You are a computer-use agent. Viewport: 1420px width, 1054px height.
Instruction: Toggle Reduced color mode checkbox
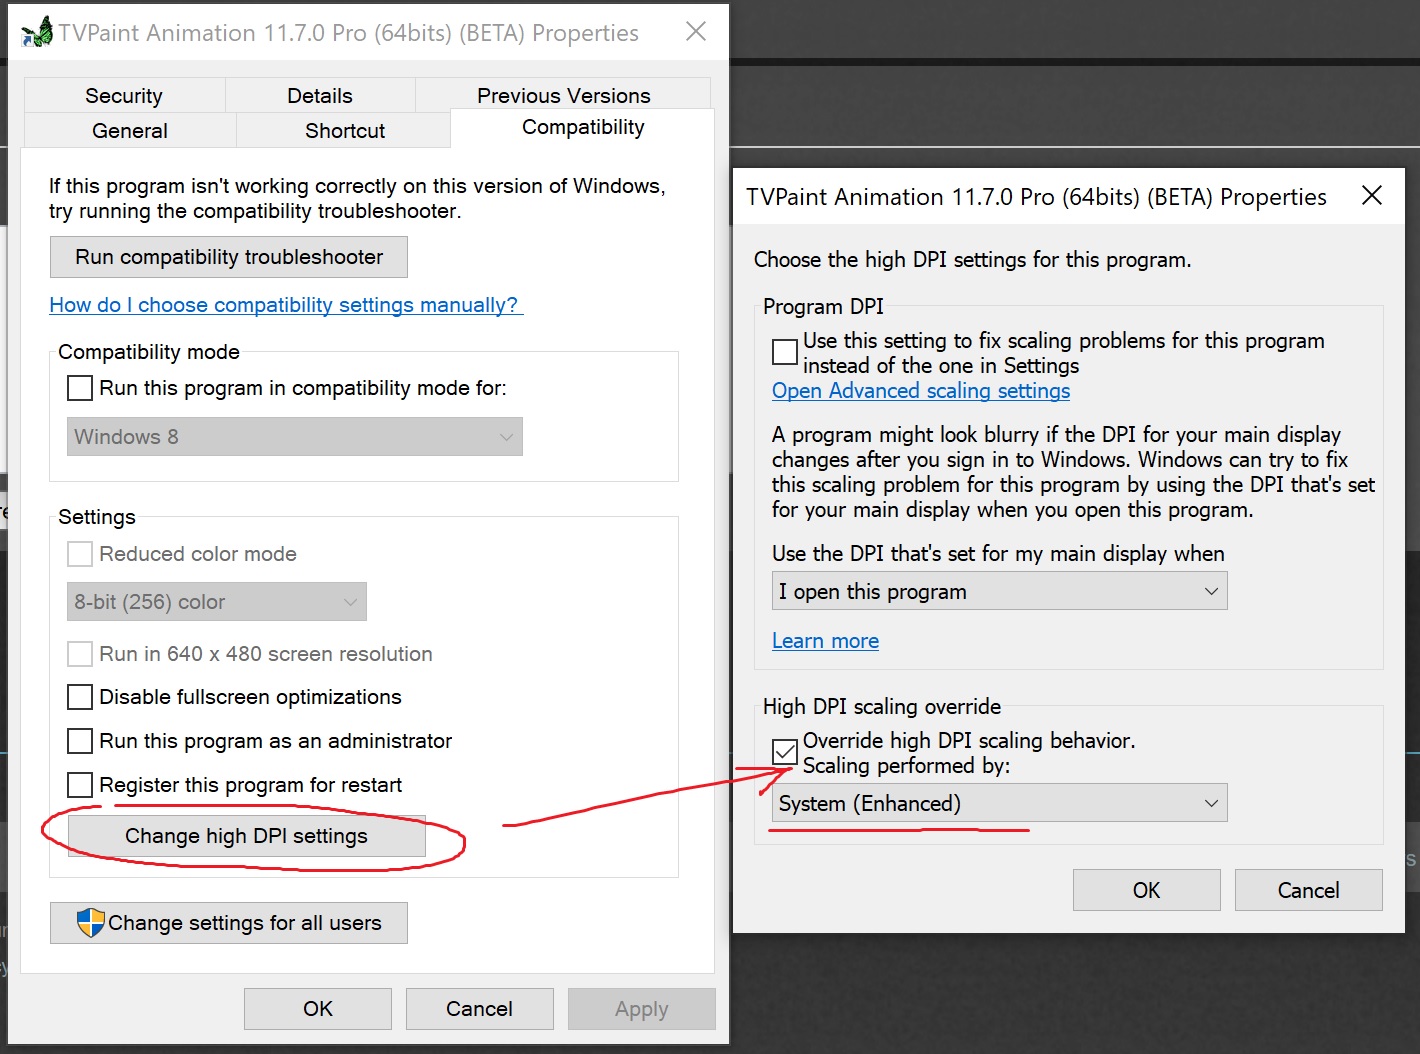(80, 554)
